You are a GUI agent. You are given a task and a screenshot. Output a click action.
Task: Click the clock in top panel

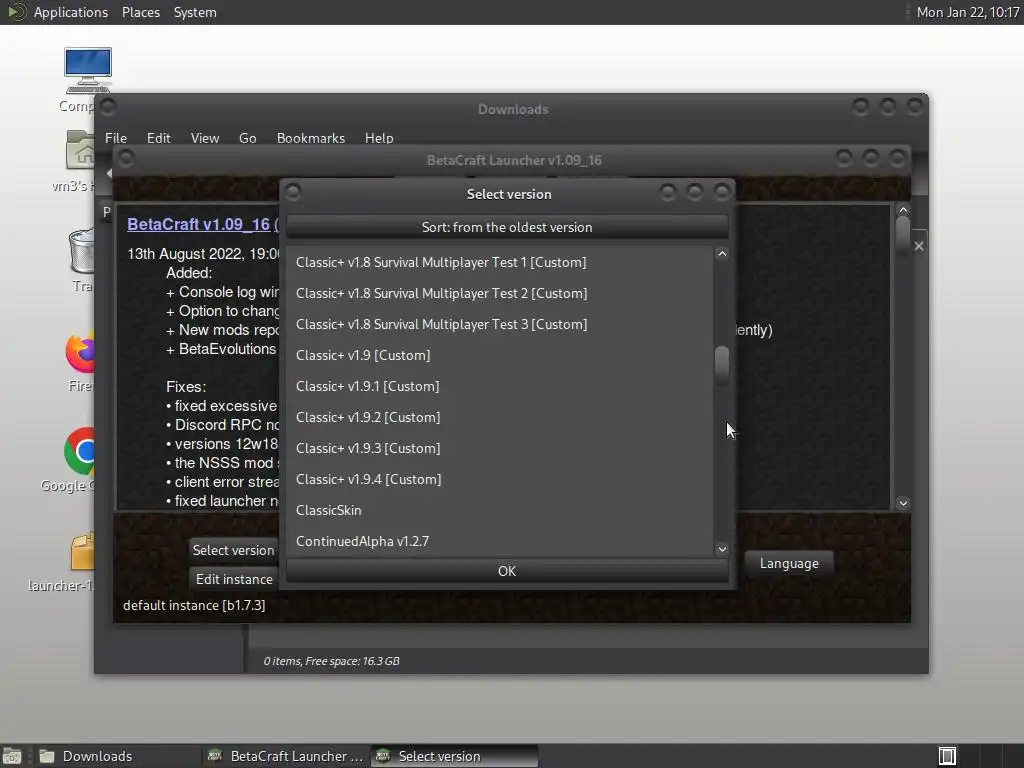pyautogui.click(x=968, y=12)
